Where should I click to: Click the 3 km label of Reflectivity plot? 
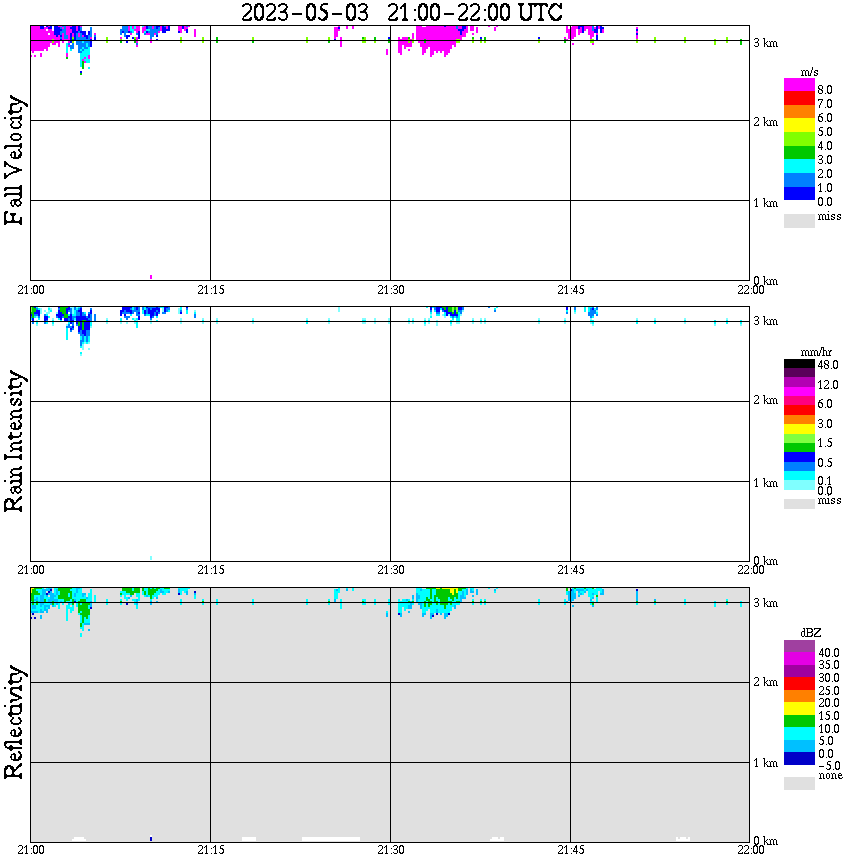pyautogui.click(x=765, y=603)
